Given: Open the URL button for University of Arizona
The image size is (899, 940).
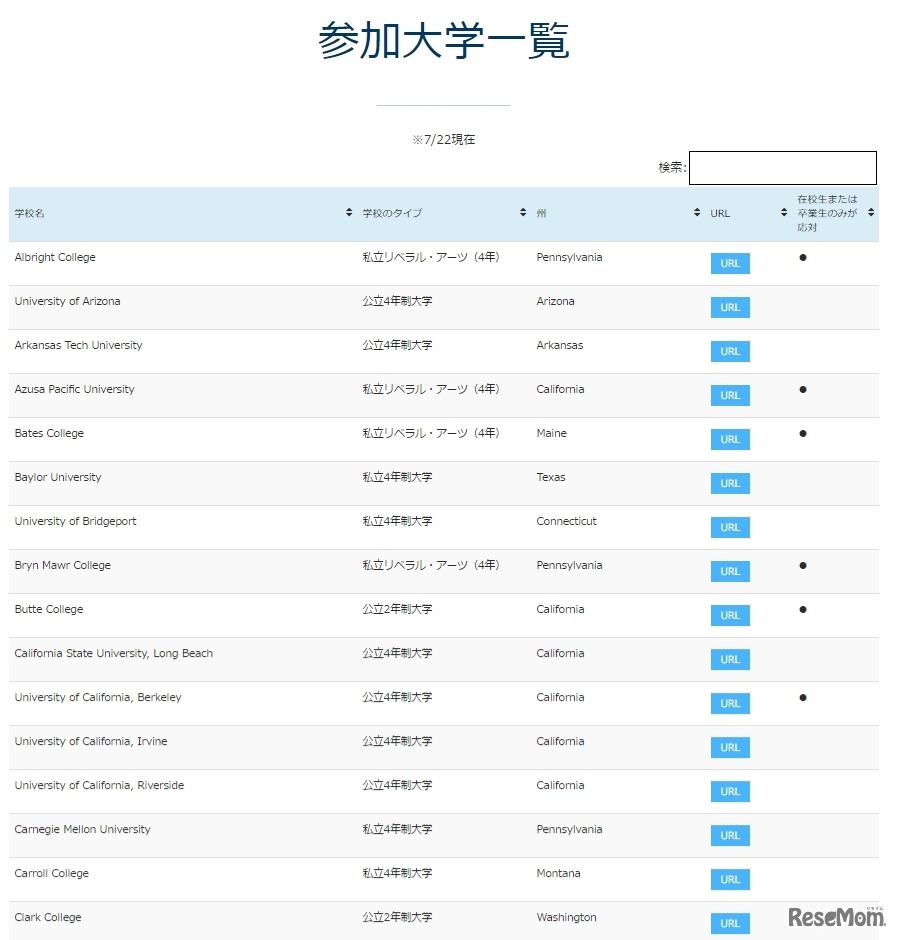Looking at the screenshot, I should 729,307.
